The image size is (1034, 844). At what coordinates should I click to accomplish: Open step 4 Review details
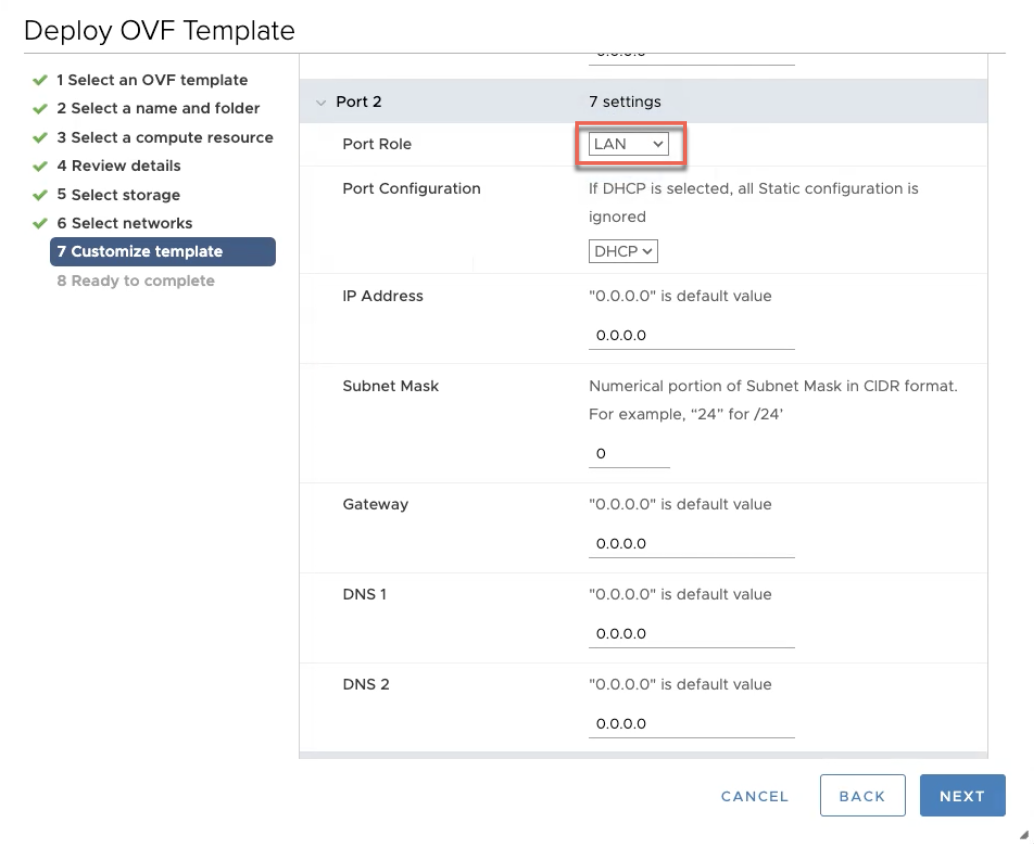coord(118,166)
